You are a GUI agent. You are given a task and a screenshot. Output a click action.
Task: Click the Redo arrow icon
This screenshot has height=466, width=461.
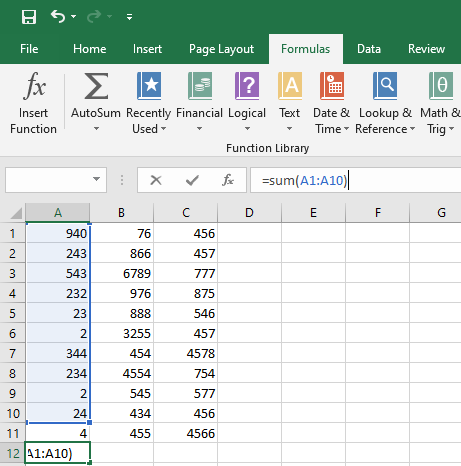(x=94, y=16)
